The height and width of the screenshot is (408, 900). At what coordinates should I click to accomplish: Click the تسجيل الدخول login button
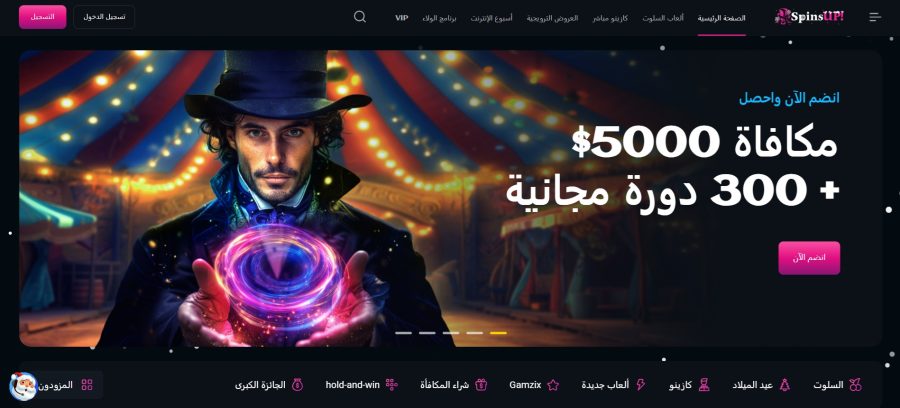click(104, 17)
